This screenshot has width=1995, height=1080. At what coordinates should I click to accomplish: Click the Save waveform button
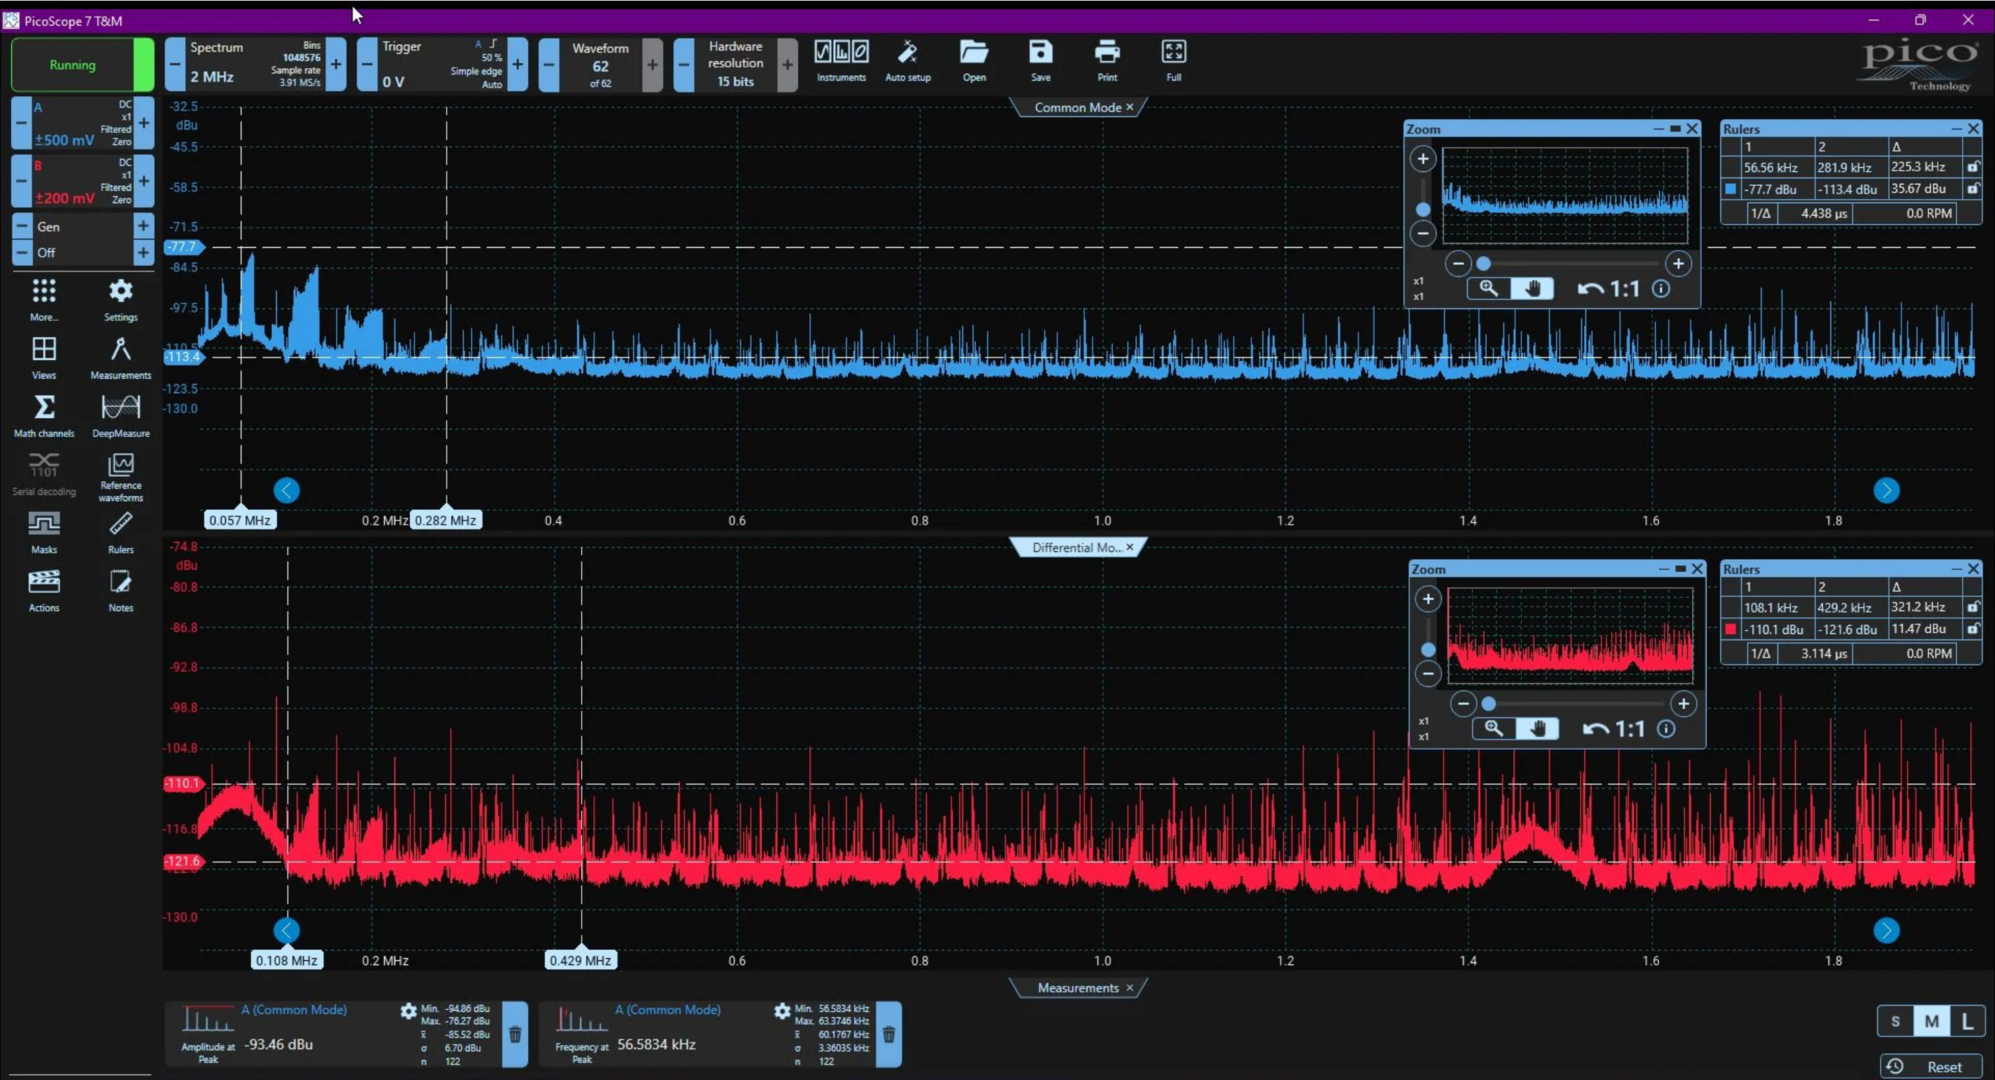[x=1041, y=60]
